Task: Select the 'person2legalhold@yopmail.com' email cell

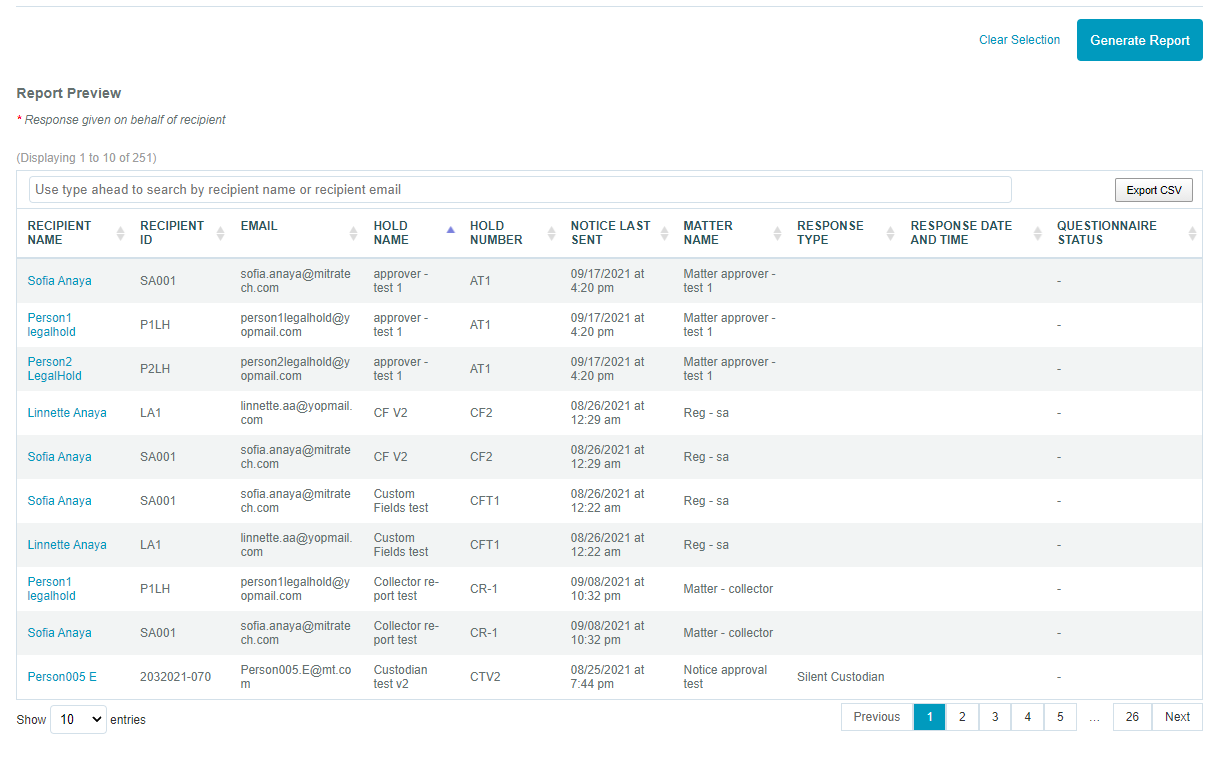Action: (x=295, y=369)
